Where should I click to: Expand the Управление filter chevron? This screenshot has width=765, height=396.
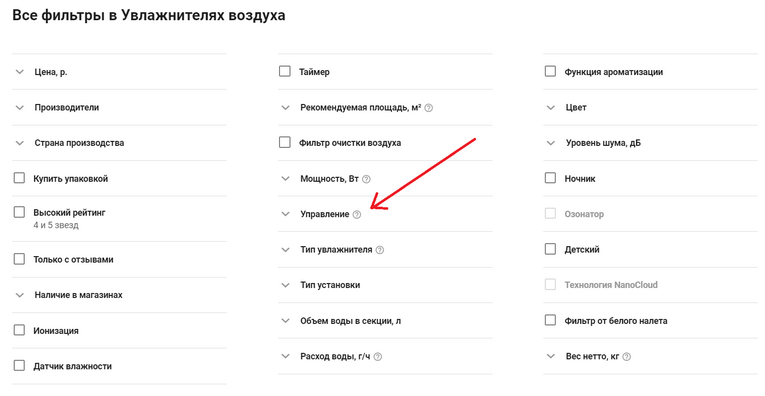click(x=285, y=214)
